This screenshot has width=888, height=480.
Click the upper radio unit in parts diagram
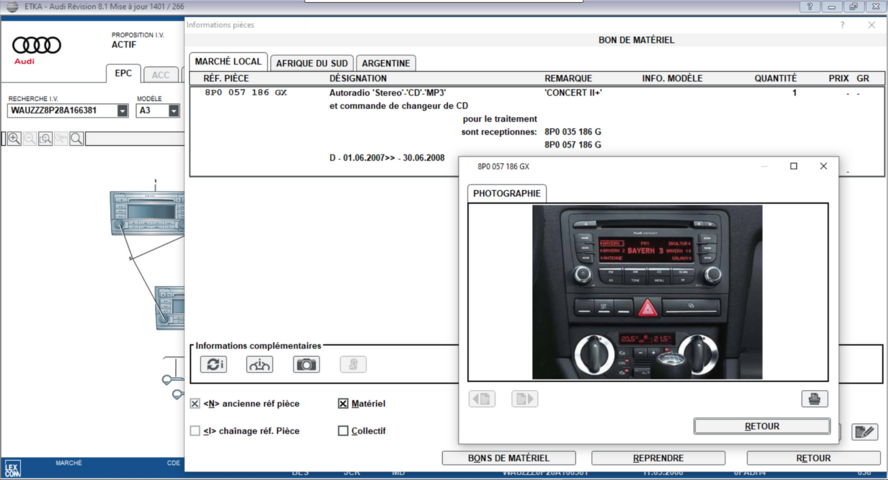[x=147, y=213]
